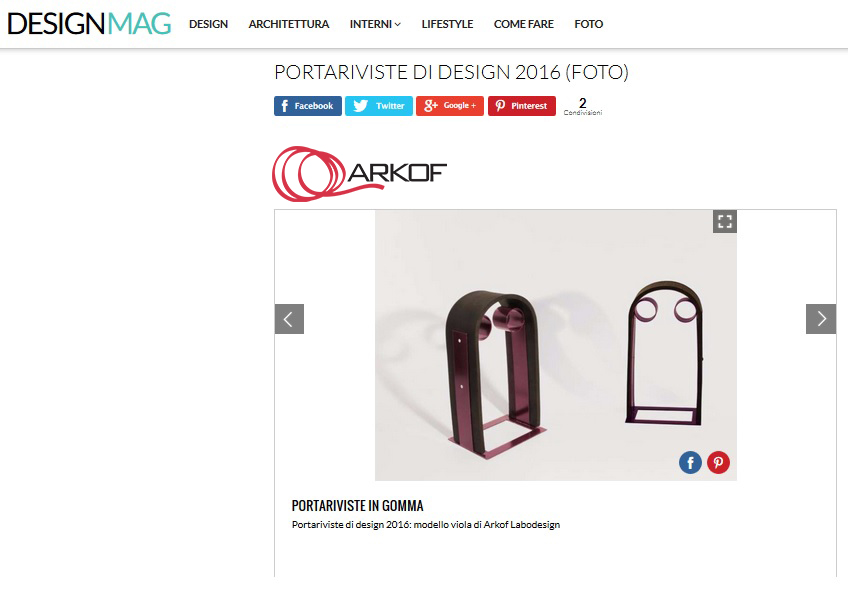
Task: Go to the Architettura section
Action: tap(289, 24)
